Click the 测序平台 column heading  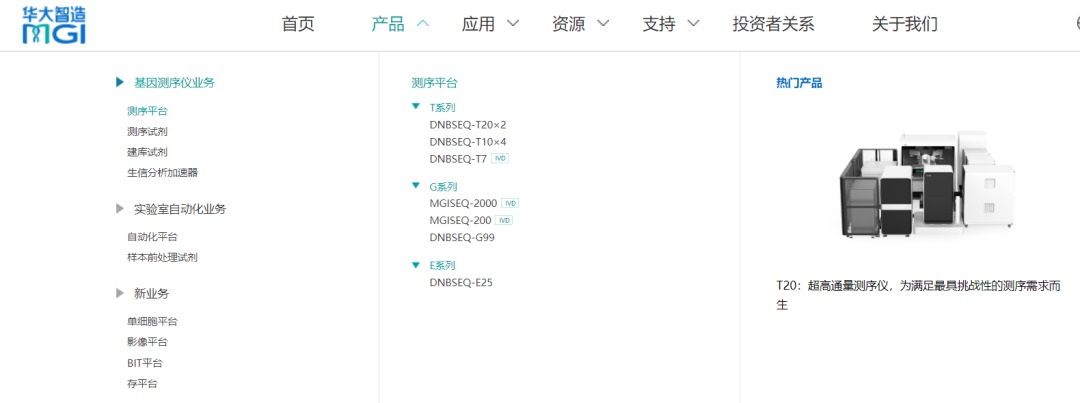pos(434,83)
